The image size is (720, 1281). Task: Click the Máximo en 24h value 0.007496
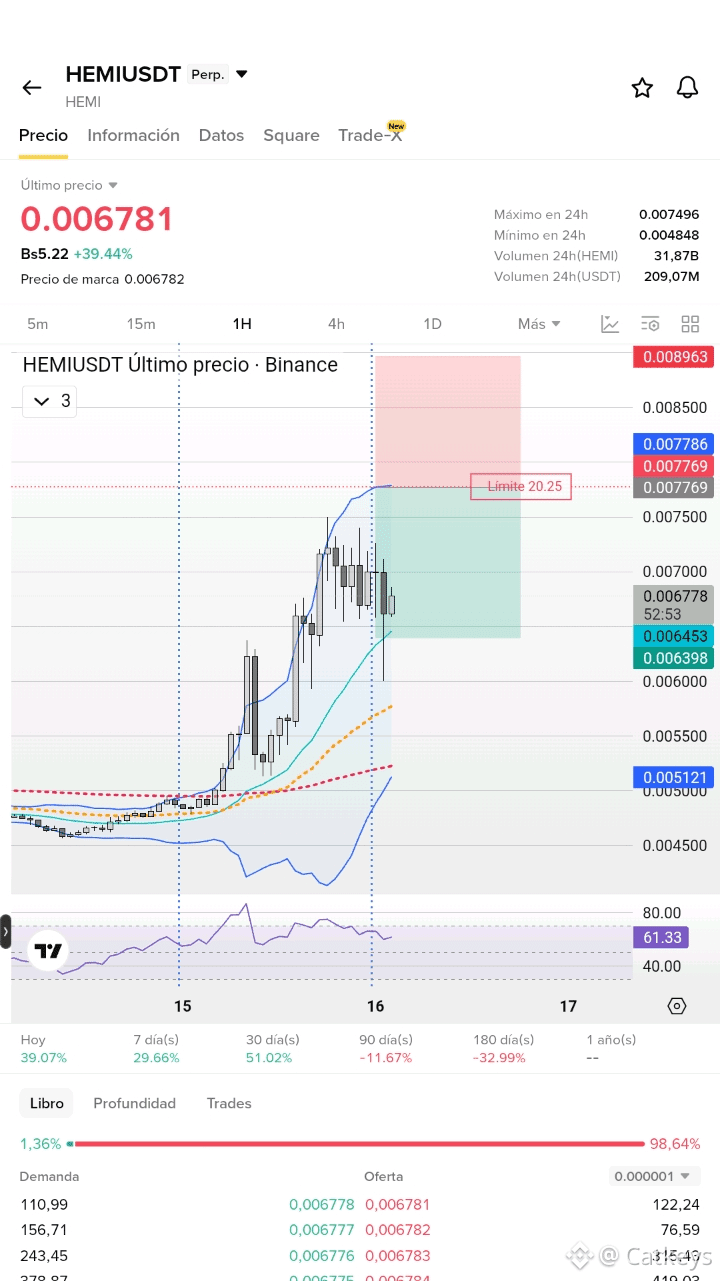(669, 214)
